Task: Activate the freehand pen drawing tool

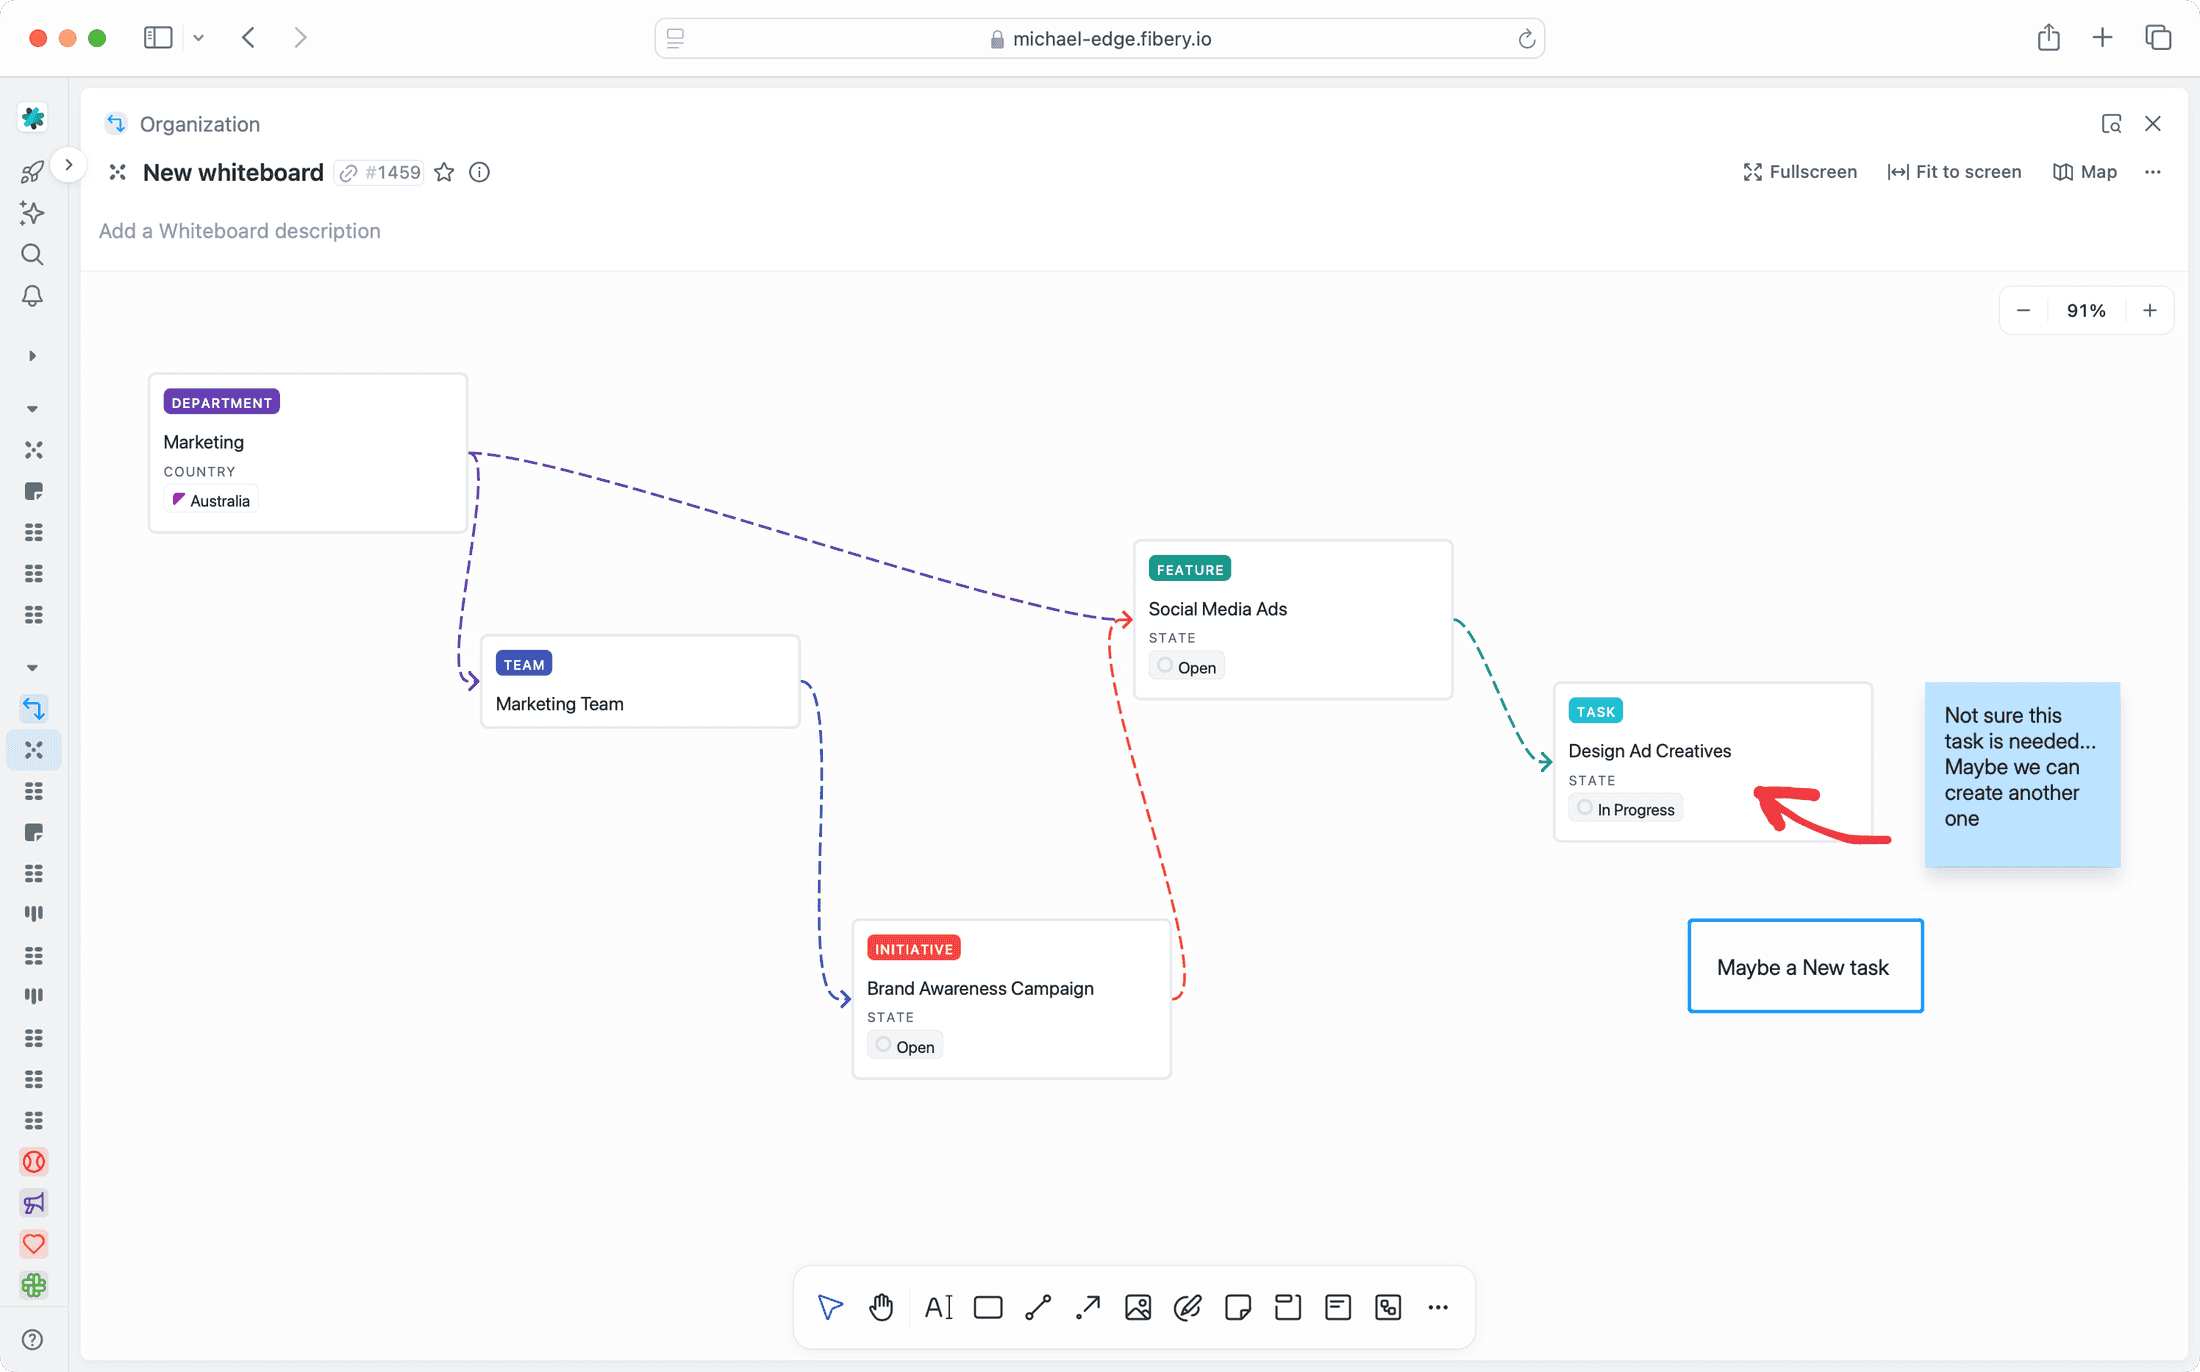Action: 1188,1307
